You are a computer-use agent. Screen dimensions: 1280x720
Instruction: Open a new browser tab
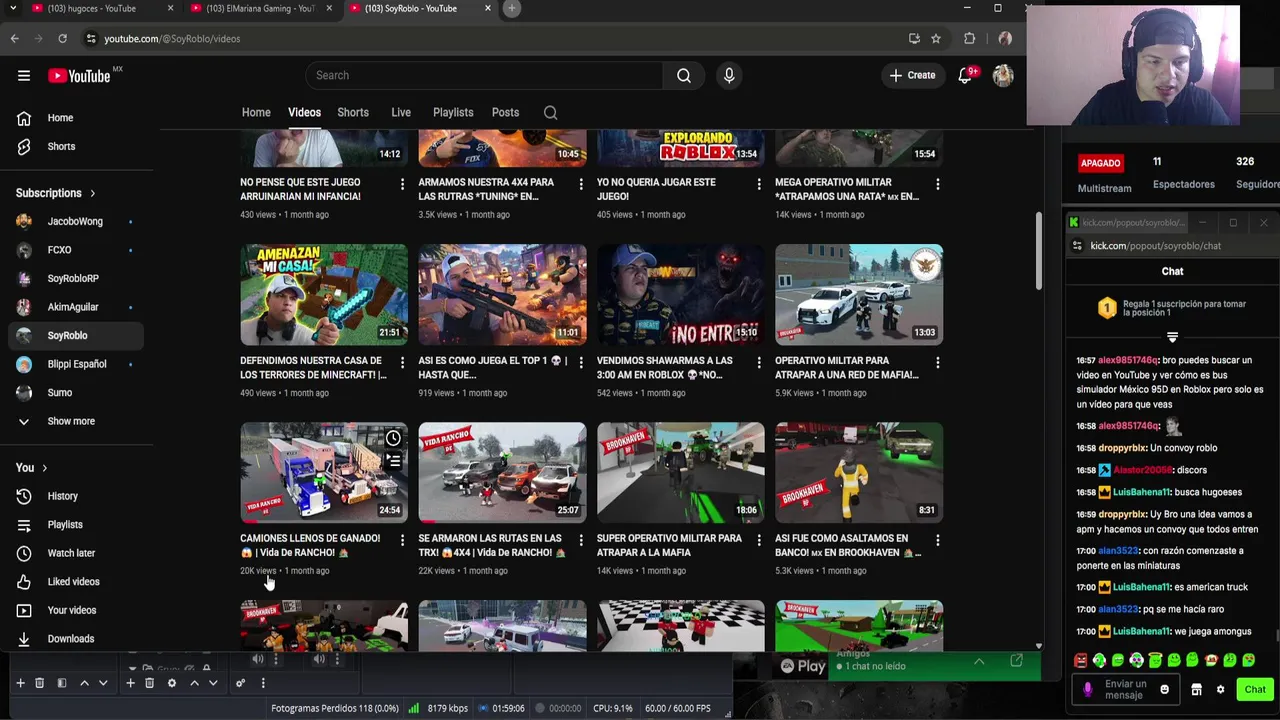(511, 8)
